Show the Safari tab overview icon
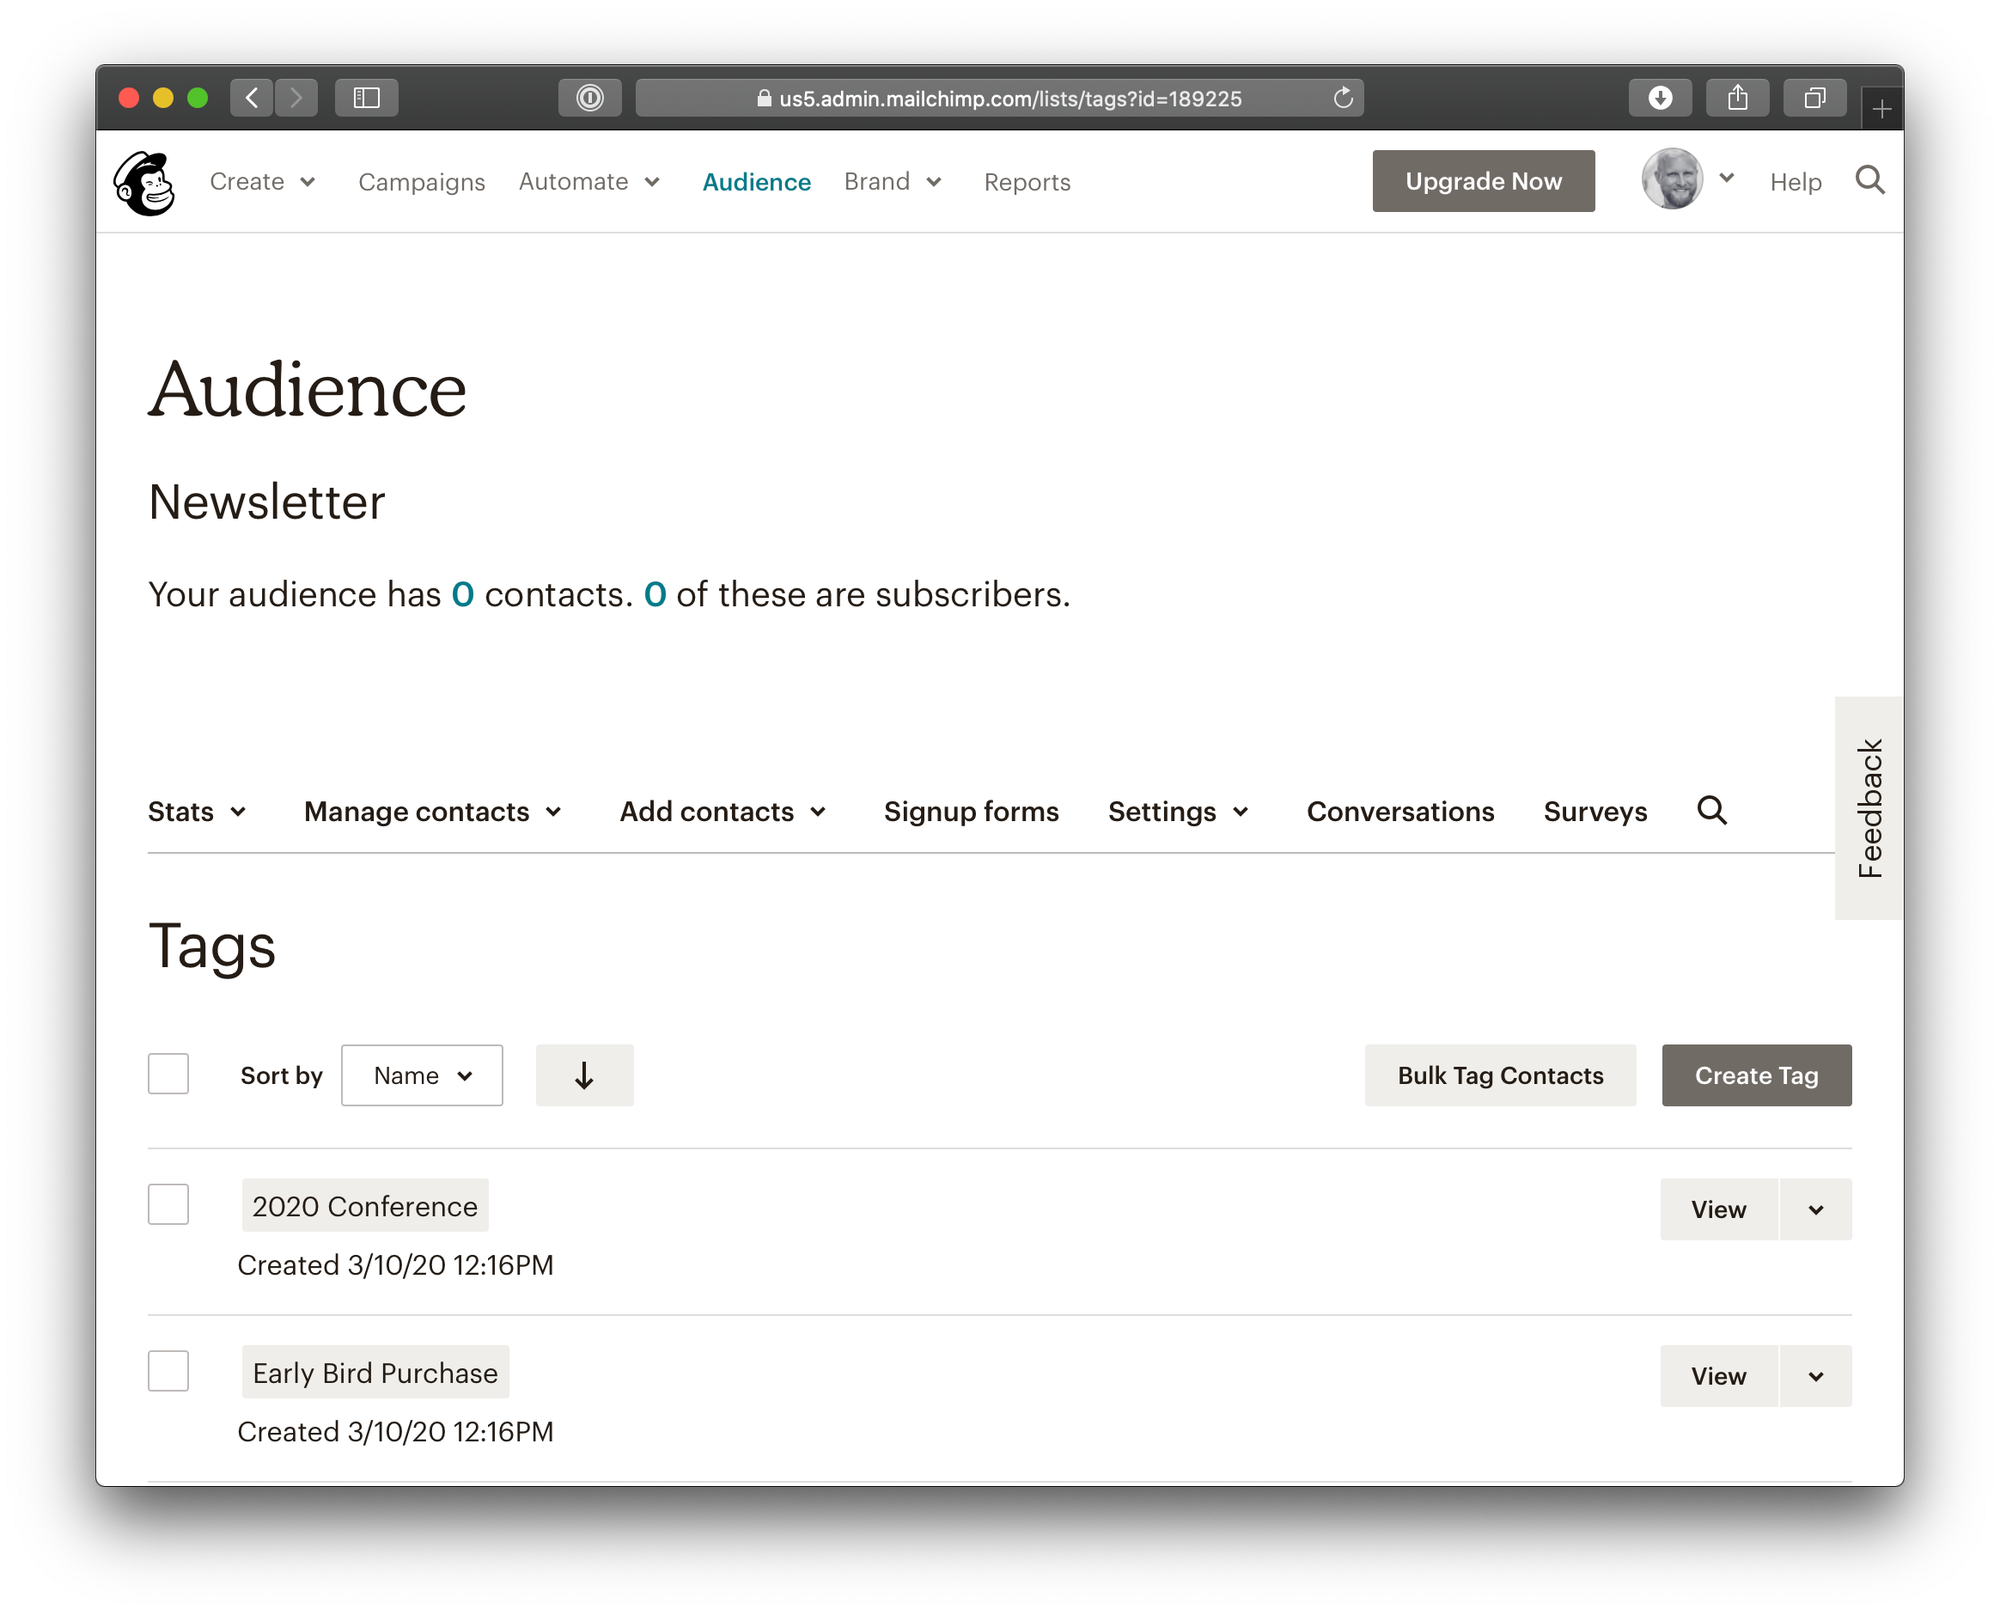 pos(1815,98)
